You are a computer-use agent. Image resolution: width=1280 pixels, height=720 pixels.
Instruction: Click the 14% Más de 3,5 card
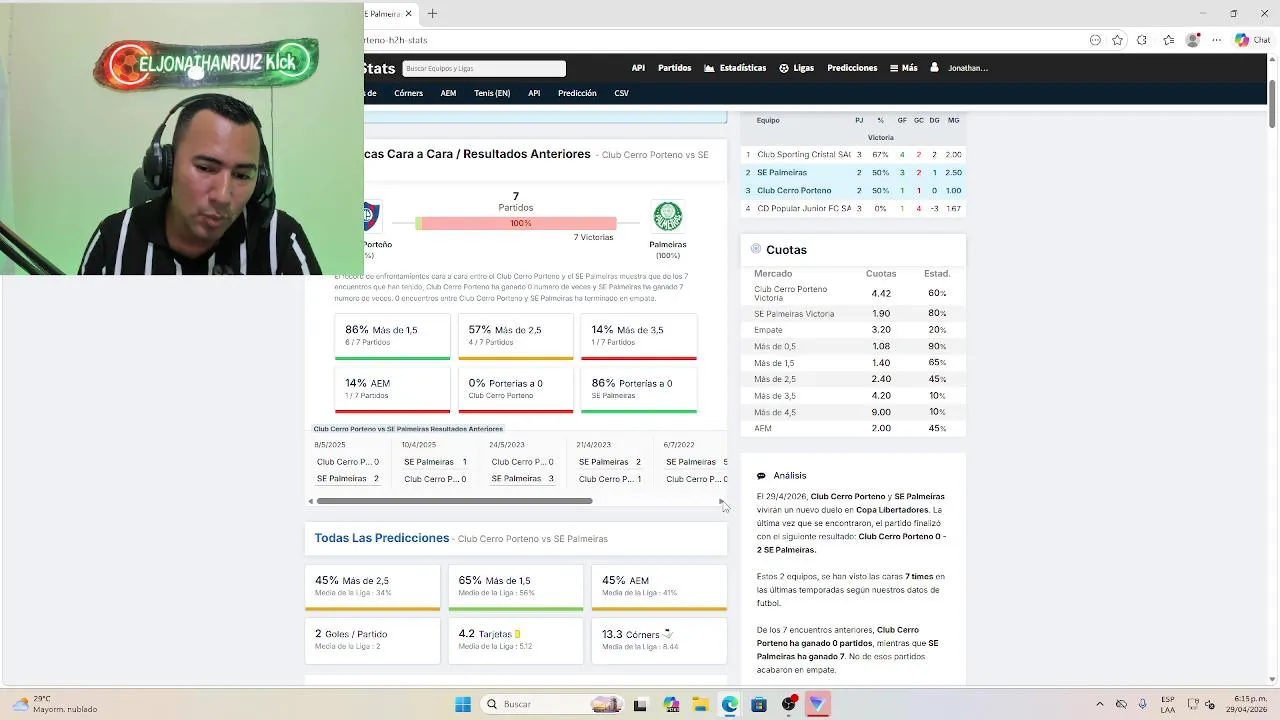click(639, 337)
